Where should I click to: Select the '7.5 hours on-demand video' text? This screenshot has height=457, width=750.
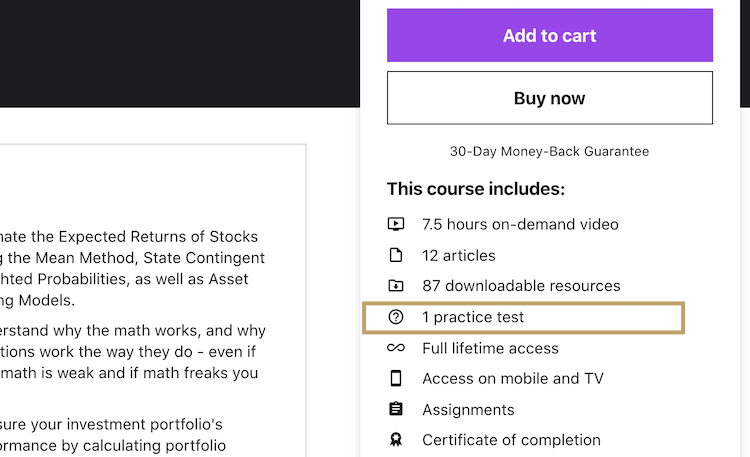click(x=520, y=224)
